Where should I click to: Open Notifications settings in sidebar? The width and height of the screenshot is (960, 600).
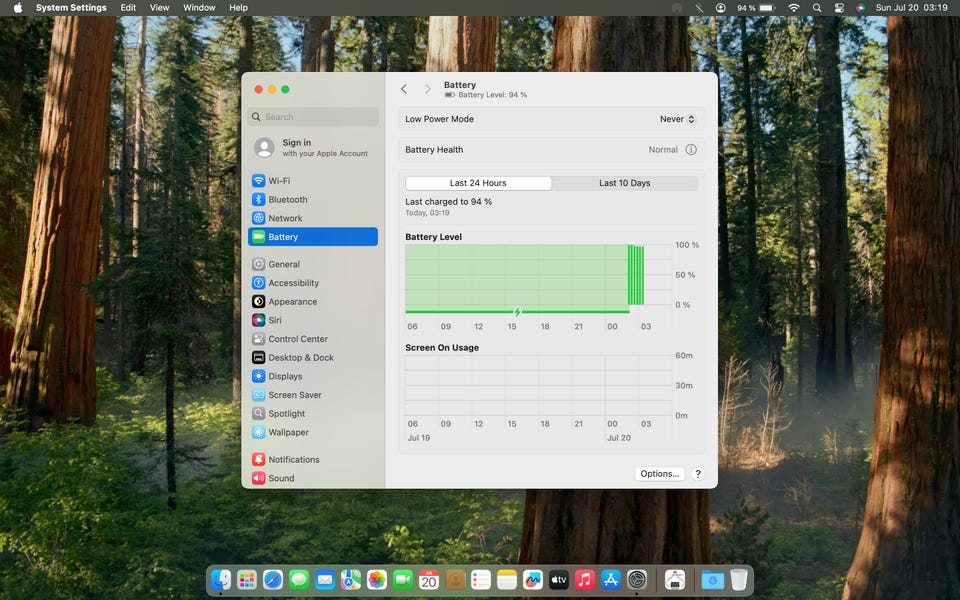click(293, 460)
